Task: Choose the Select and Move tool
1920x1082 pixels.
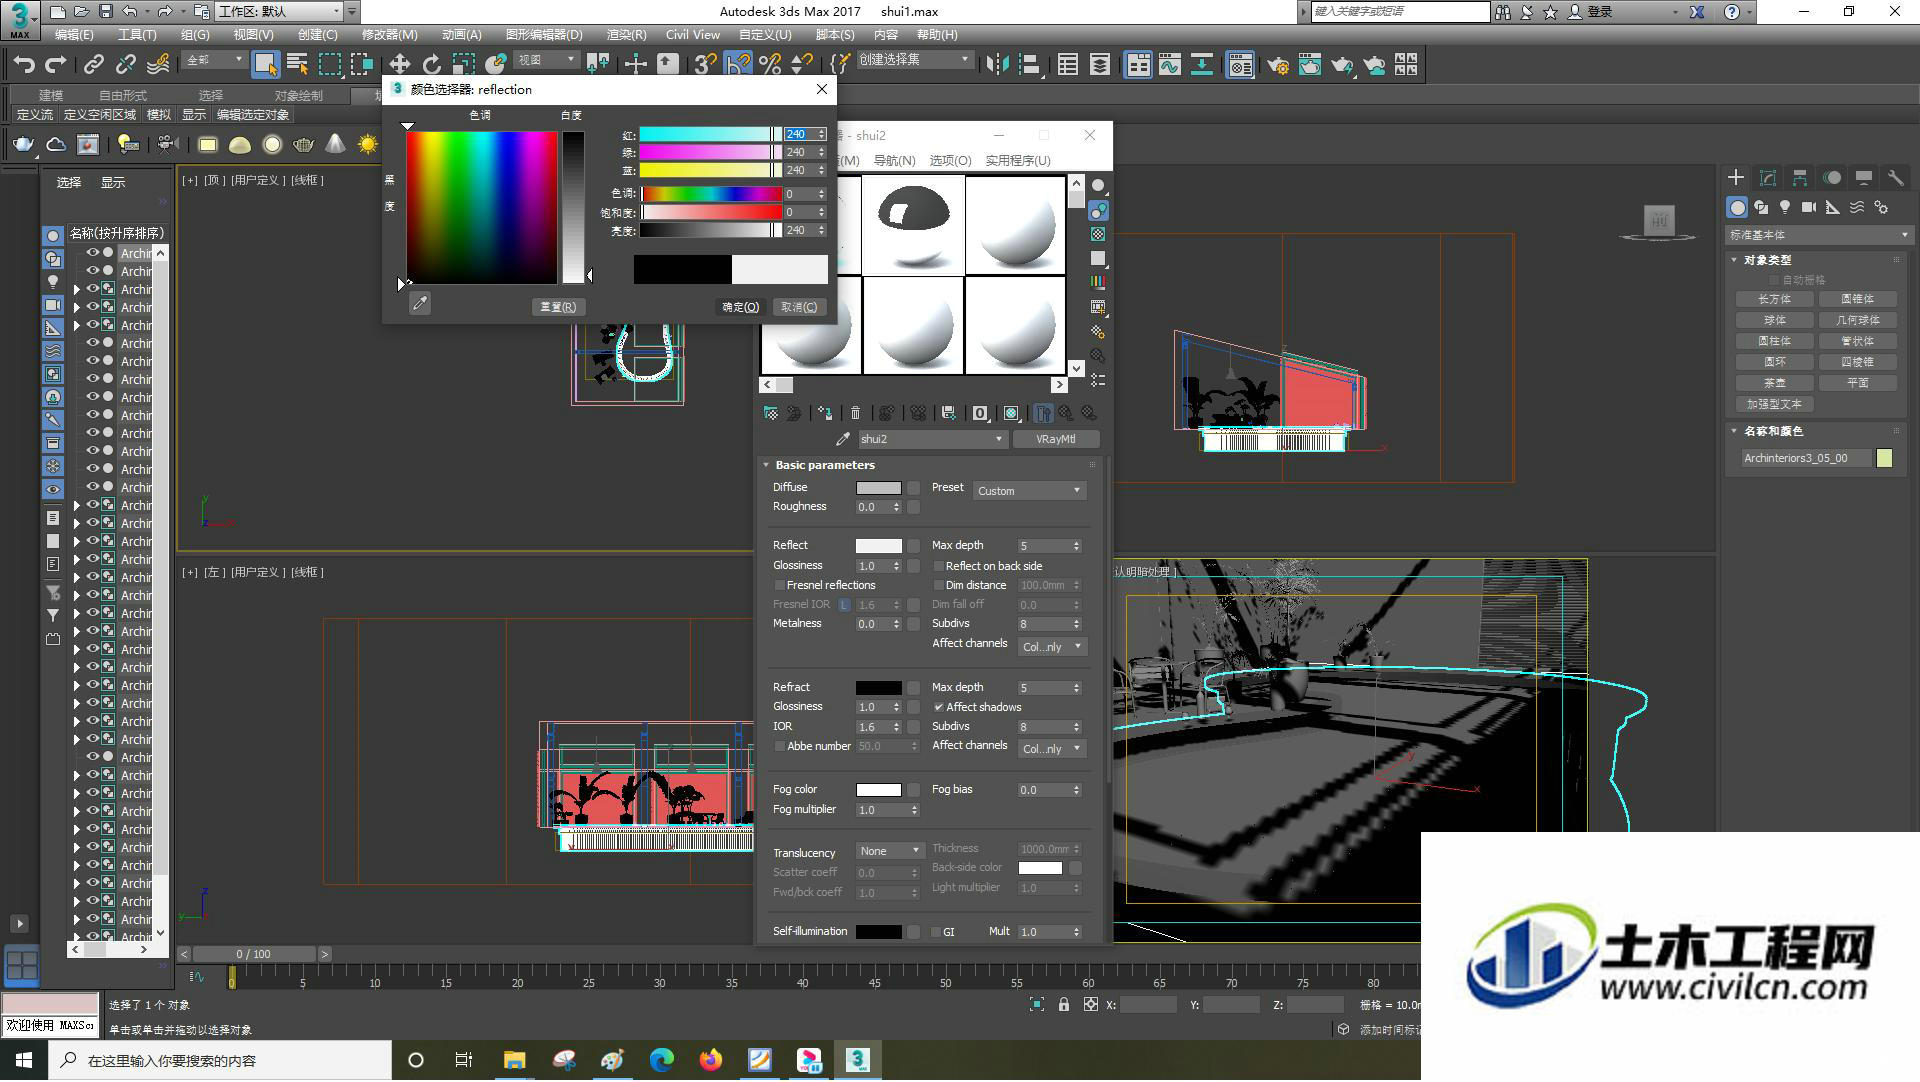Action: [399, 64]
